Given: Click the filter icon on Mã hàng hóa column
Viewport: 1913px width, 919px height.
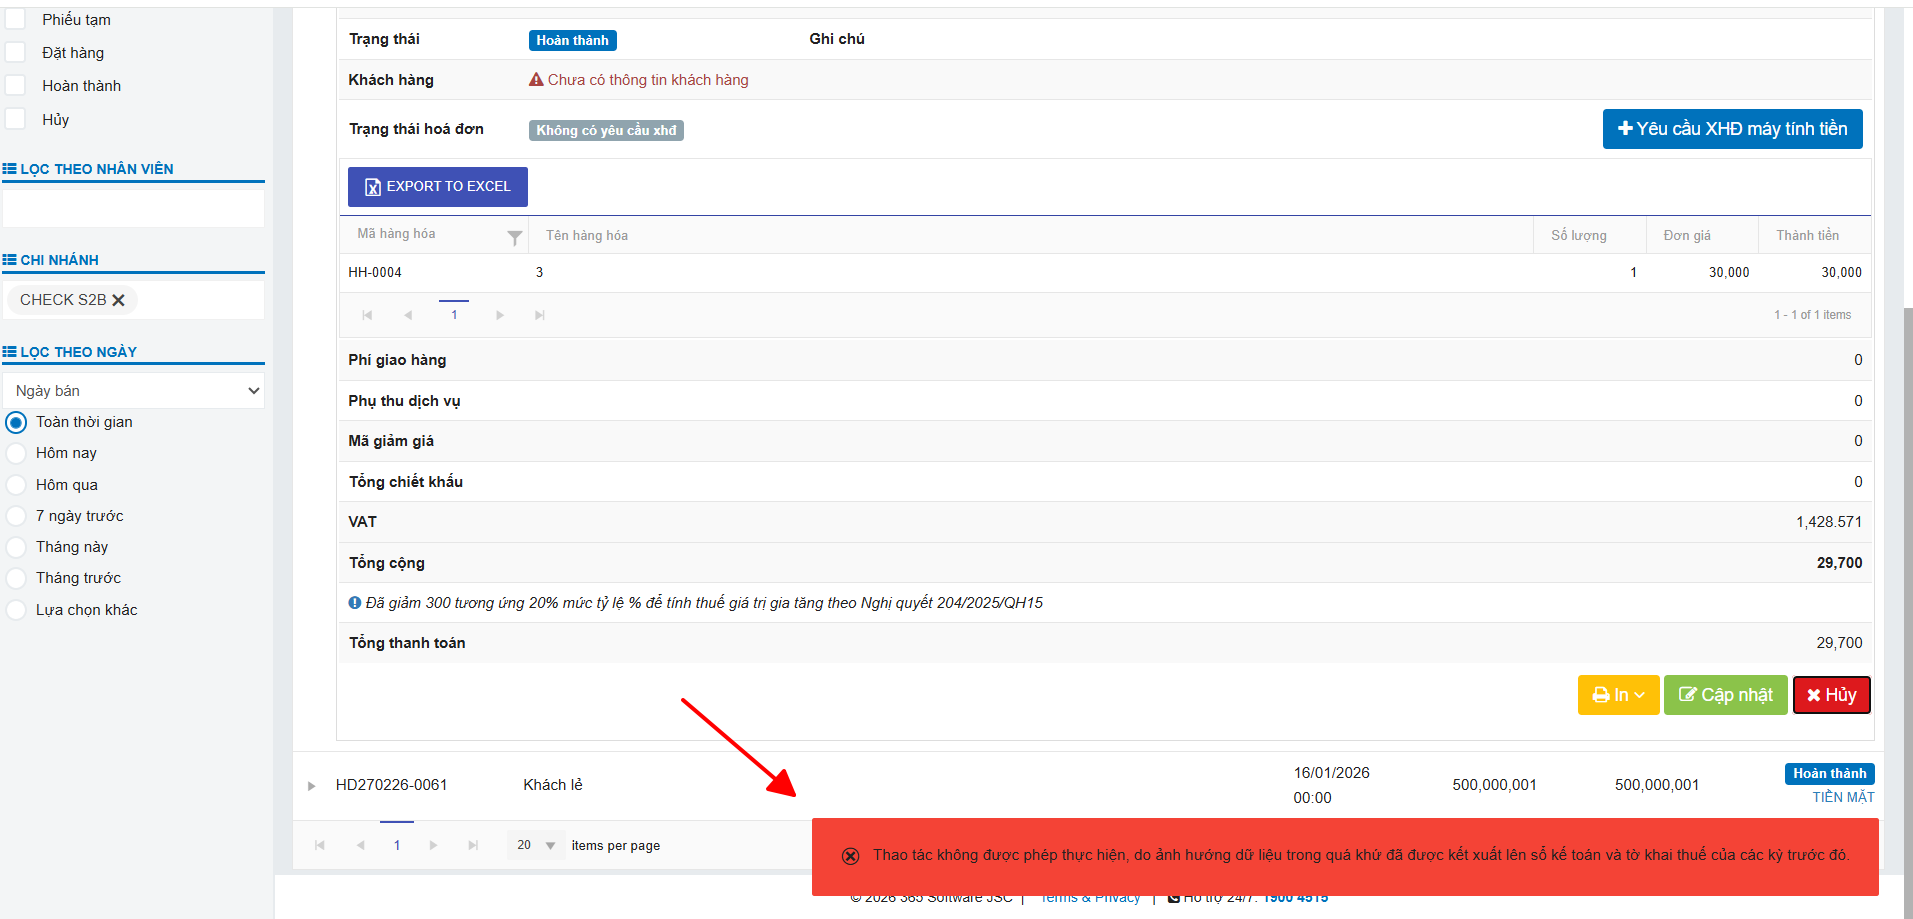Looking at the screenshot, I should click(x=514, y=237).
